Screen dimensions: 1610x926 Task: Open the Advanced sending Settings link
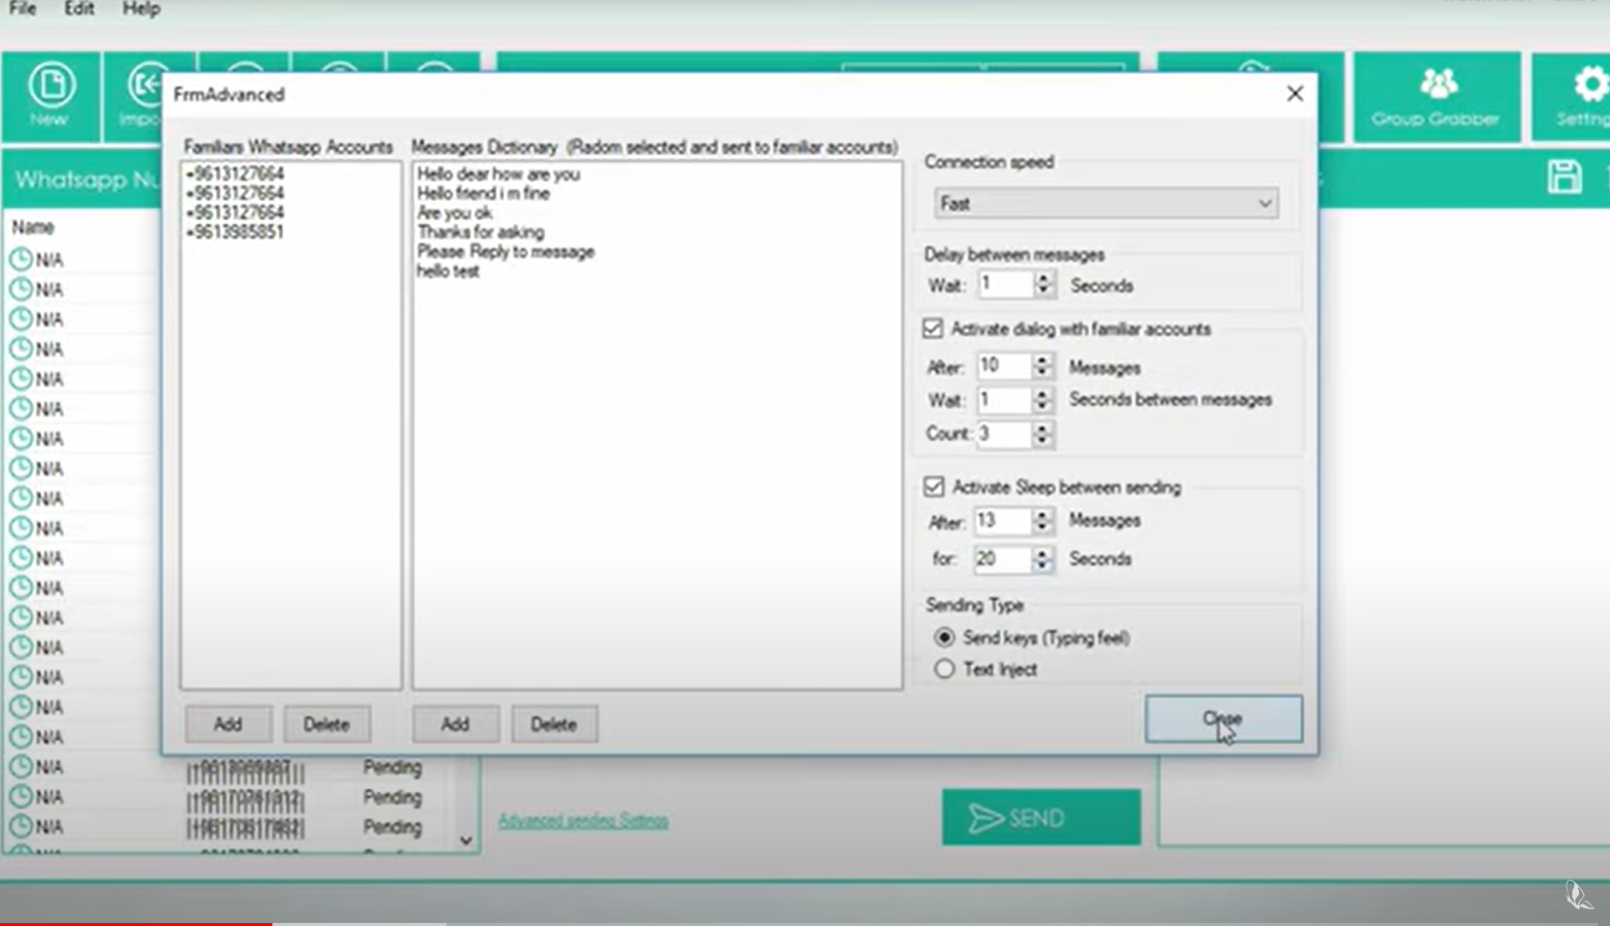[x=583, y=819]
